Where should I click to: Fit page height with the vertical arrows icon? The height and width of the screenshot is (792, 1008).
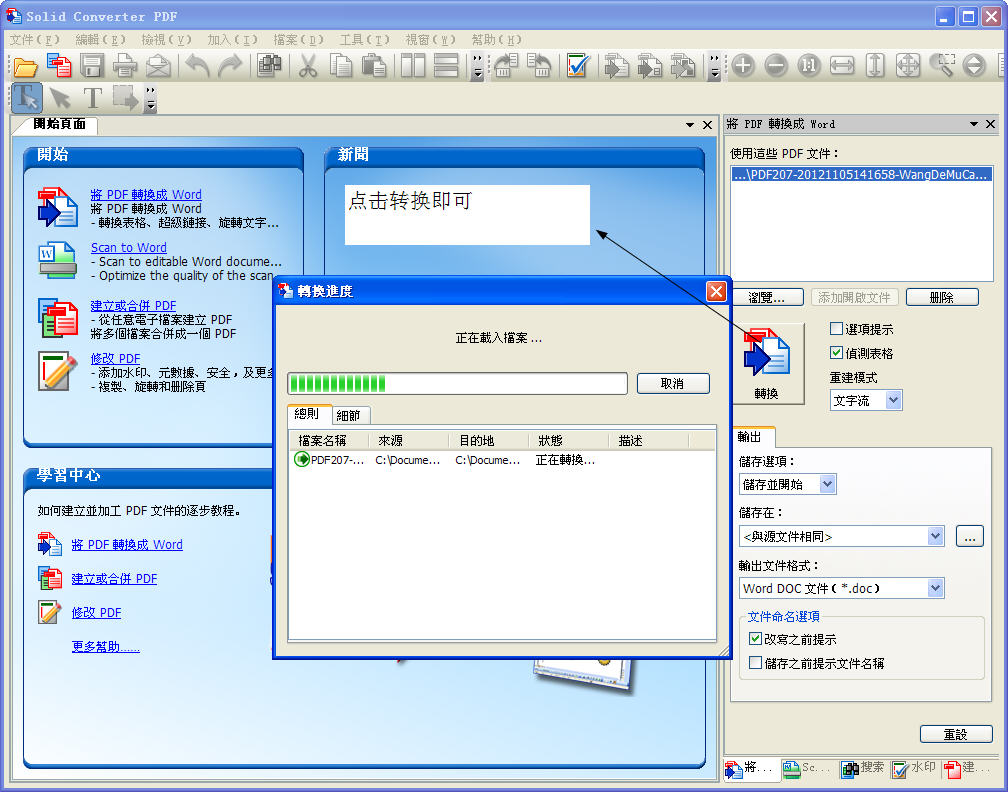(875, 66)
